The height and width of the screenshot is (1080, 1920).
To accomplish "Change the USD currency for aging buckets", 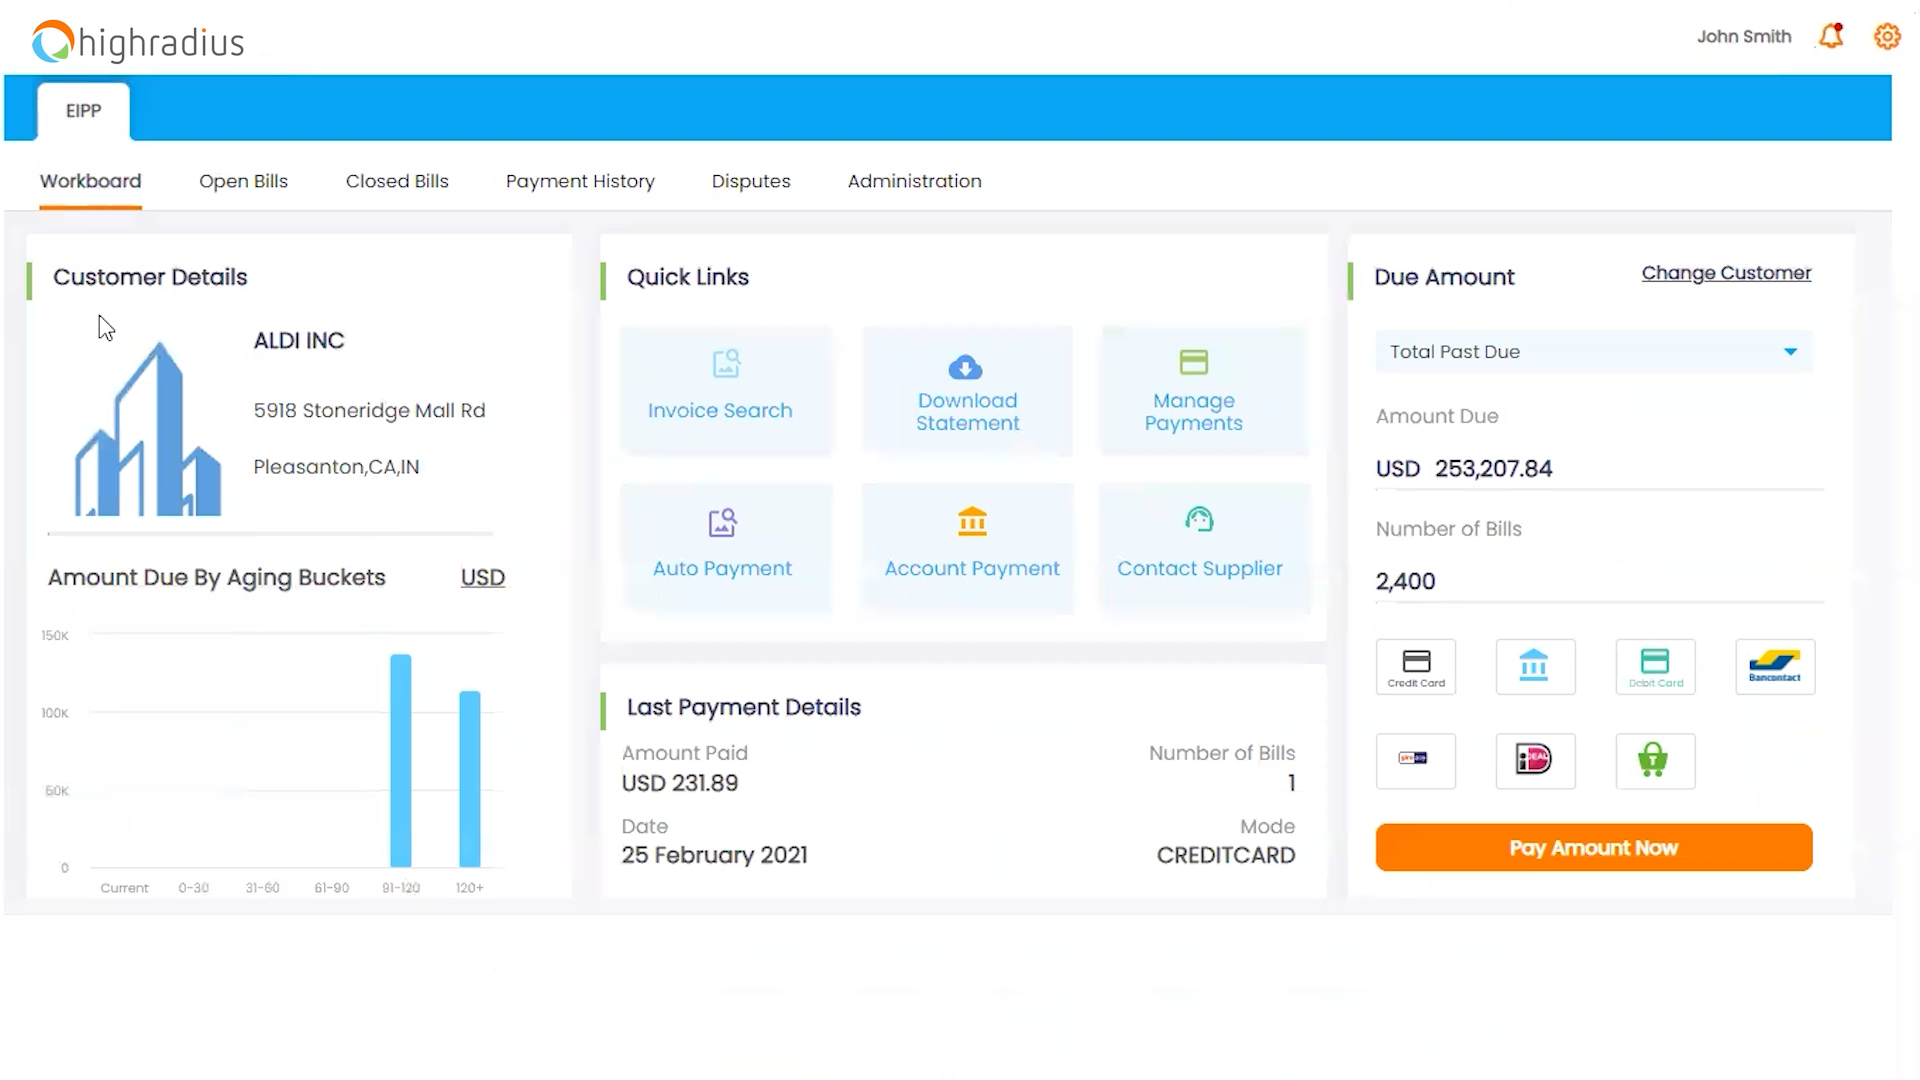I will 482,578.
